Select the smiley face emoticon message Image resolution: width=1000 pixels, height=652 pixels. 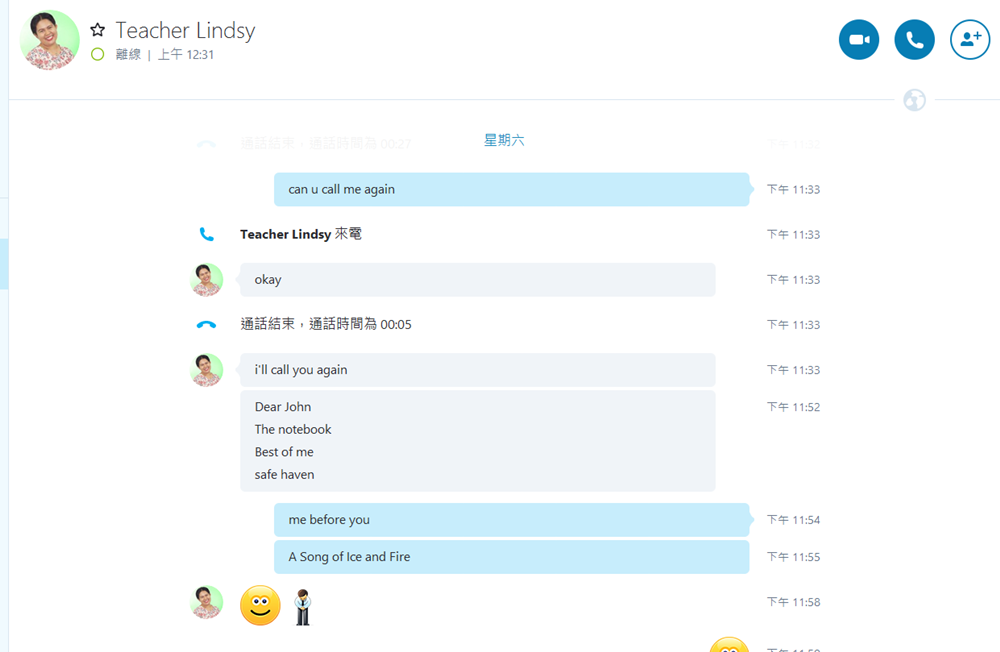tap(260, 605)
